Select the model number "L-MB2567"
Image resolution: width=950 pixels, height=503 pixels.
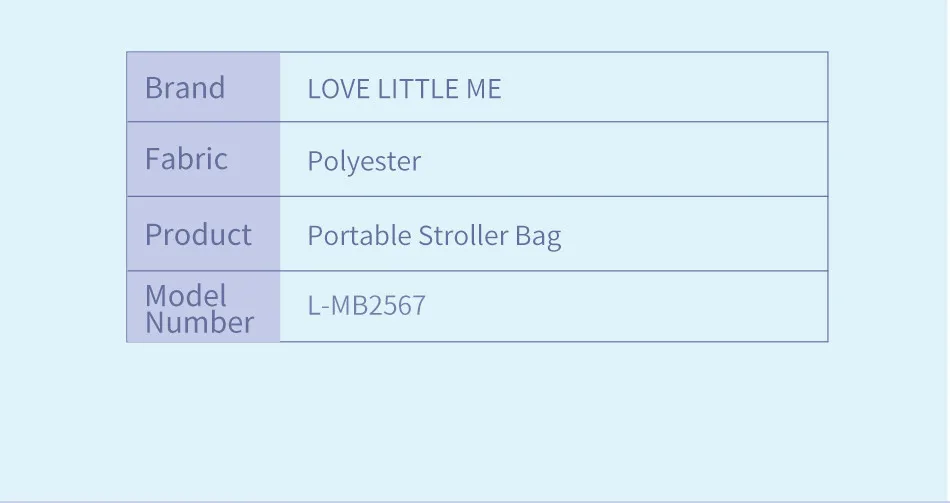point(366,306)
